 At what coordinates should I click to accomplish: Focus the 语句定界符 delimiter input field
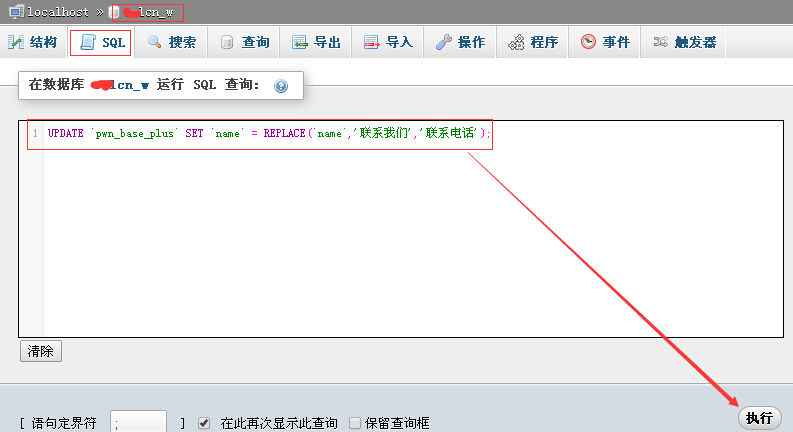139,422
